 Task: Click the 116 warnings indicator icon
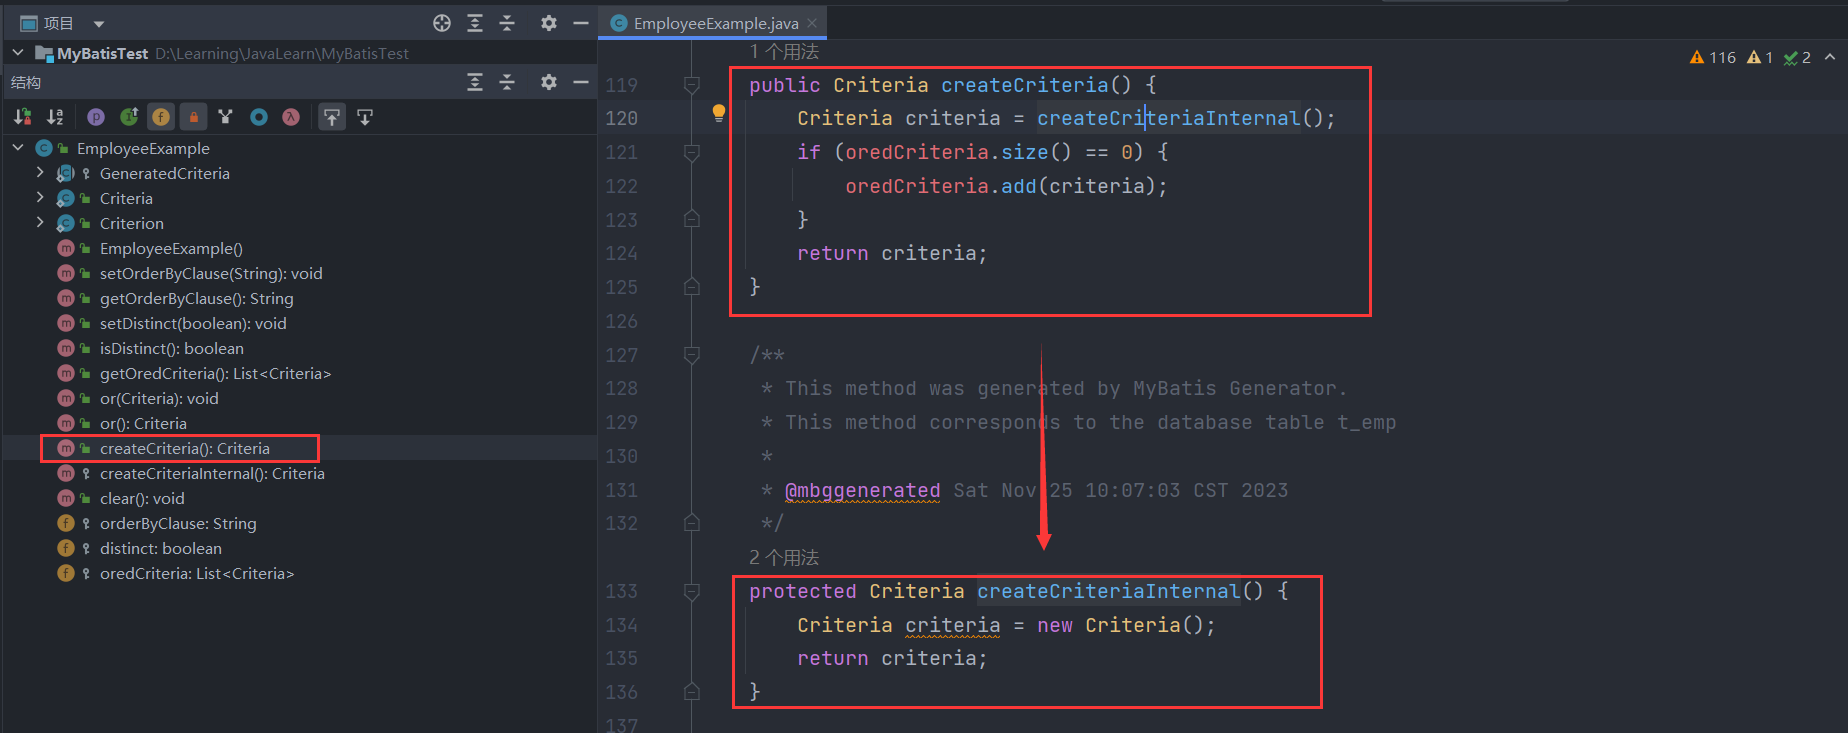(x=1697, y=57)
